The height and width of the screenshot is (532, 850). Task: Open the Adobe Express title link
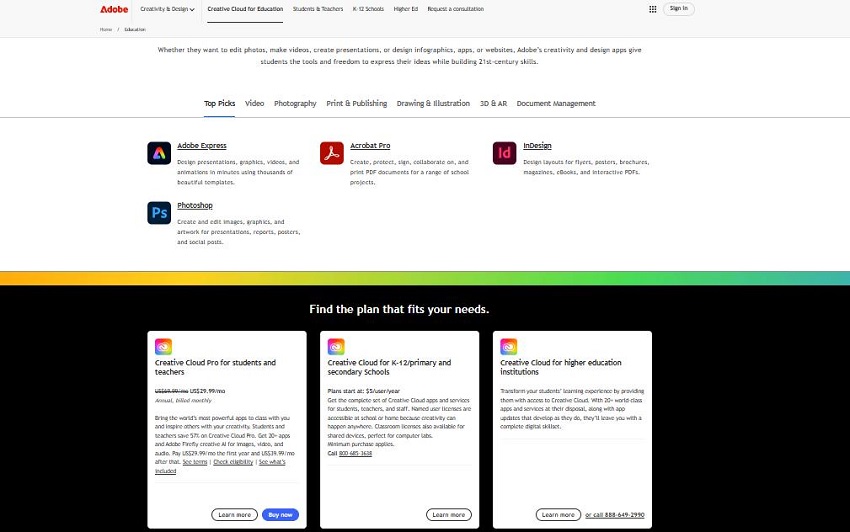click(x=202, y=145)
